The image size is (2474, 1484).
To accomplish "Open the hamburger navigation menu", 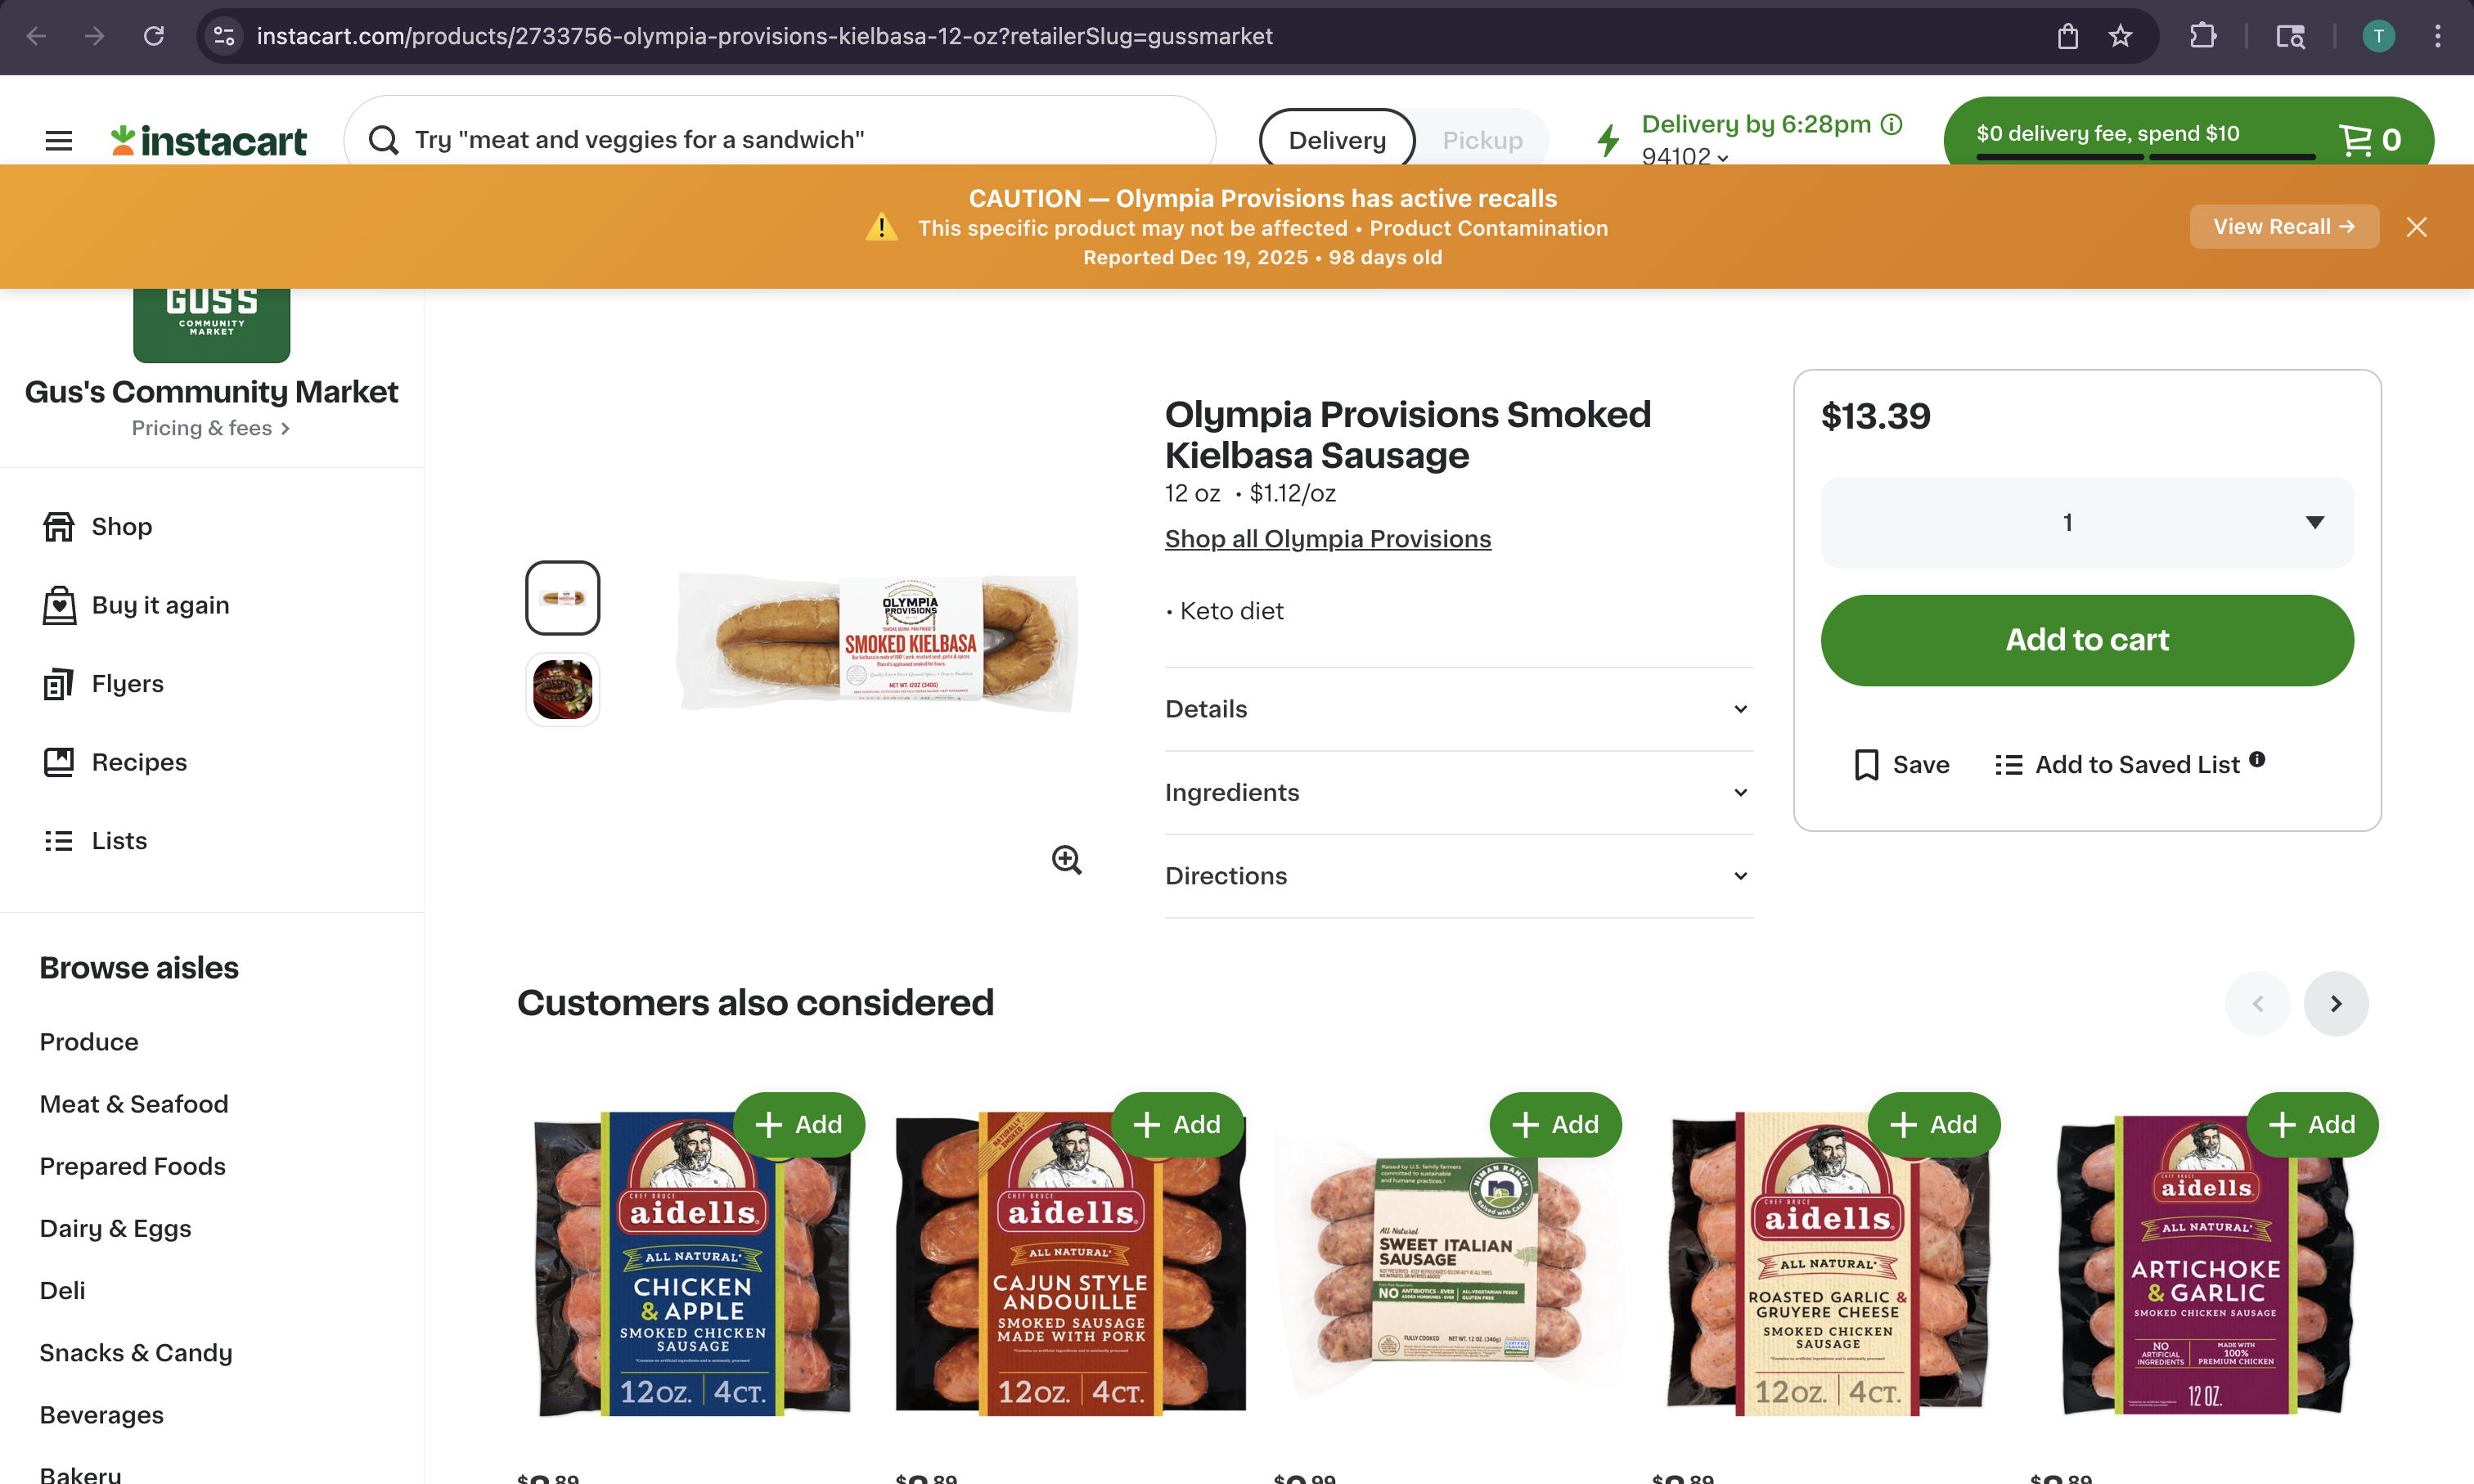I will [57, 140].
